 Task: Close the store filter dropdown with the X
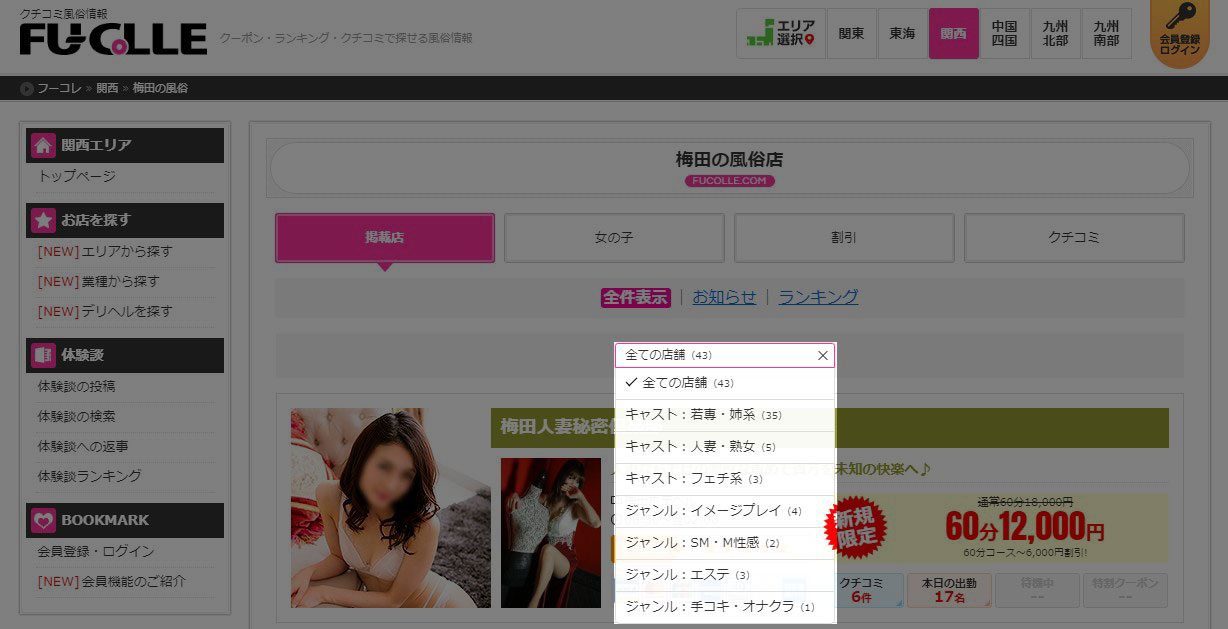[822, 355]
